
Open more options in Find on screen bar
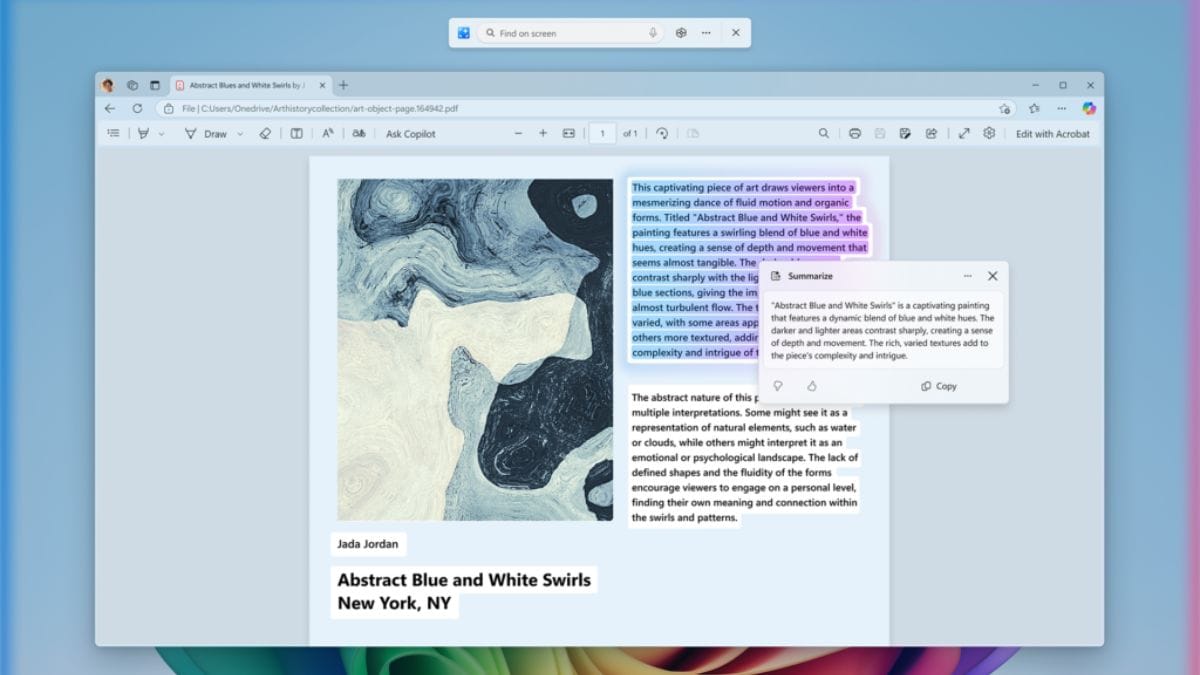point(706,33)
